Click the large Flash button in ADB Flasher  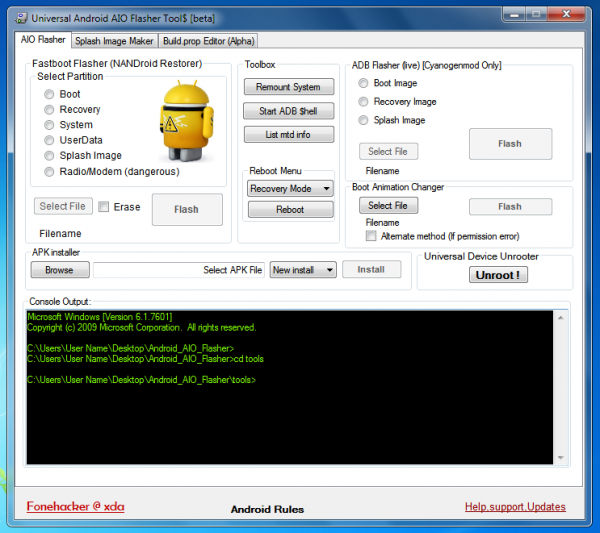pyautogui.click(x=510, y=144)
